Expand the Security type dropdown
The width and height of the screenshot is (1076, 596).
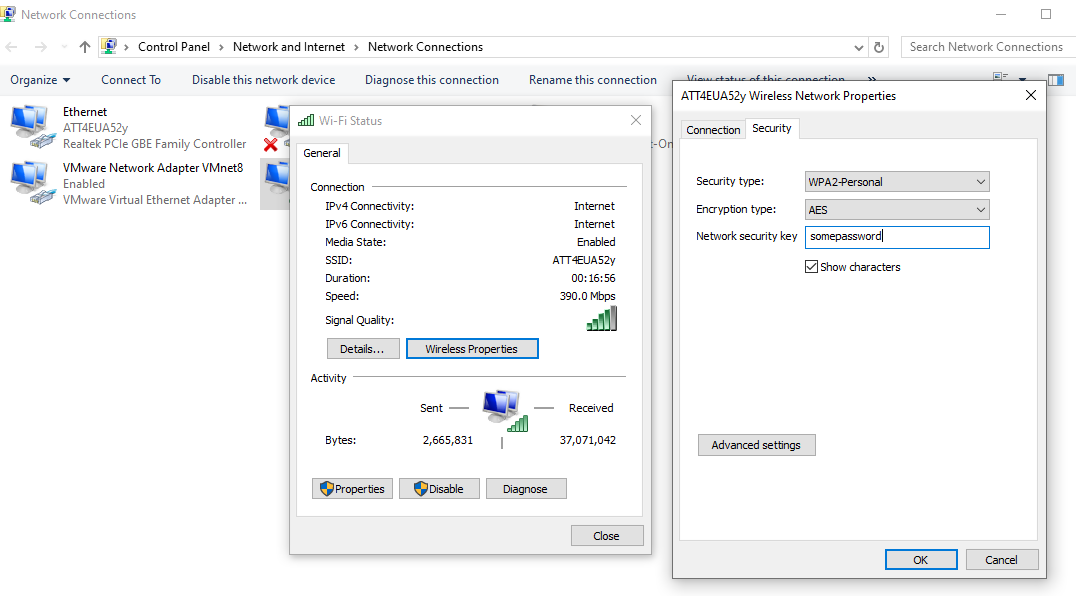[980, 182]
